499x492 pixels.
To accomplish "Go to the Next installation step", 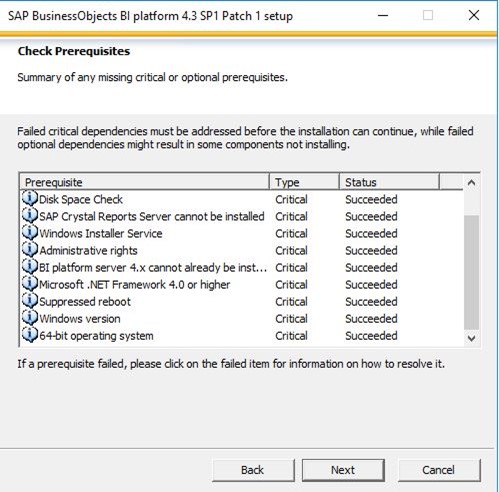I will click(x=343, y=470).
